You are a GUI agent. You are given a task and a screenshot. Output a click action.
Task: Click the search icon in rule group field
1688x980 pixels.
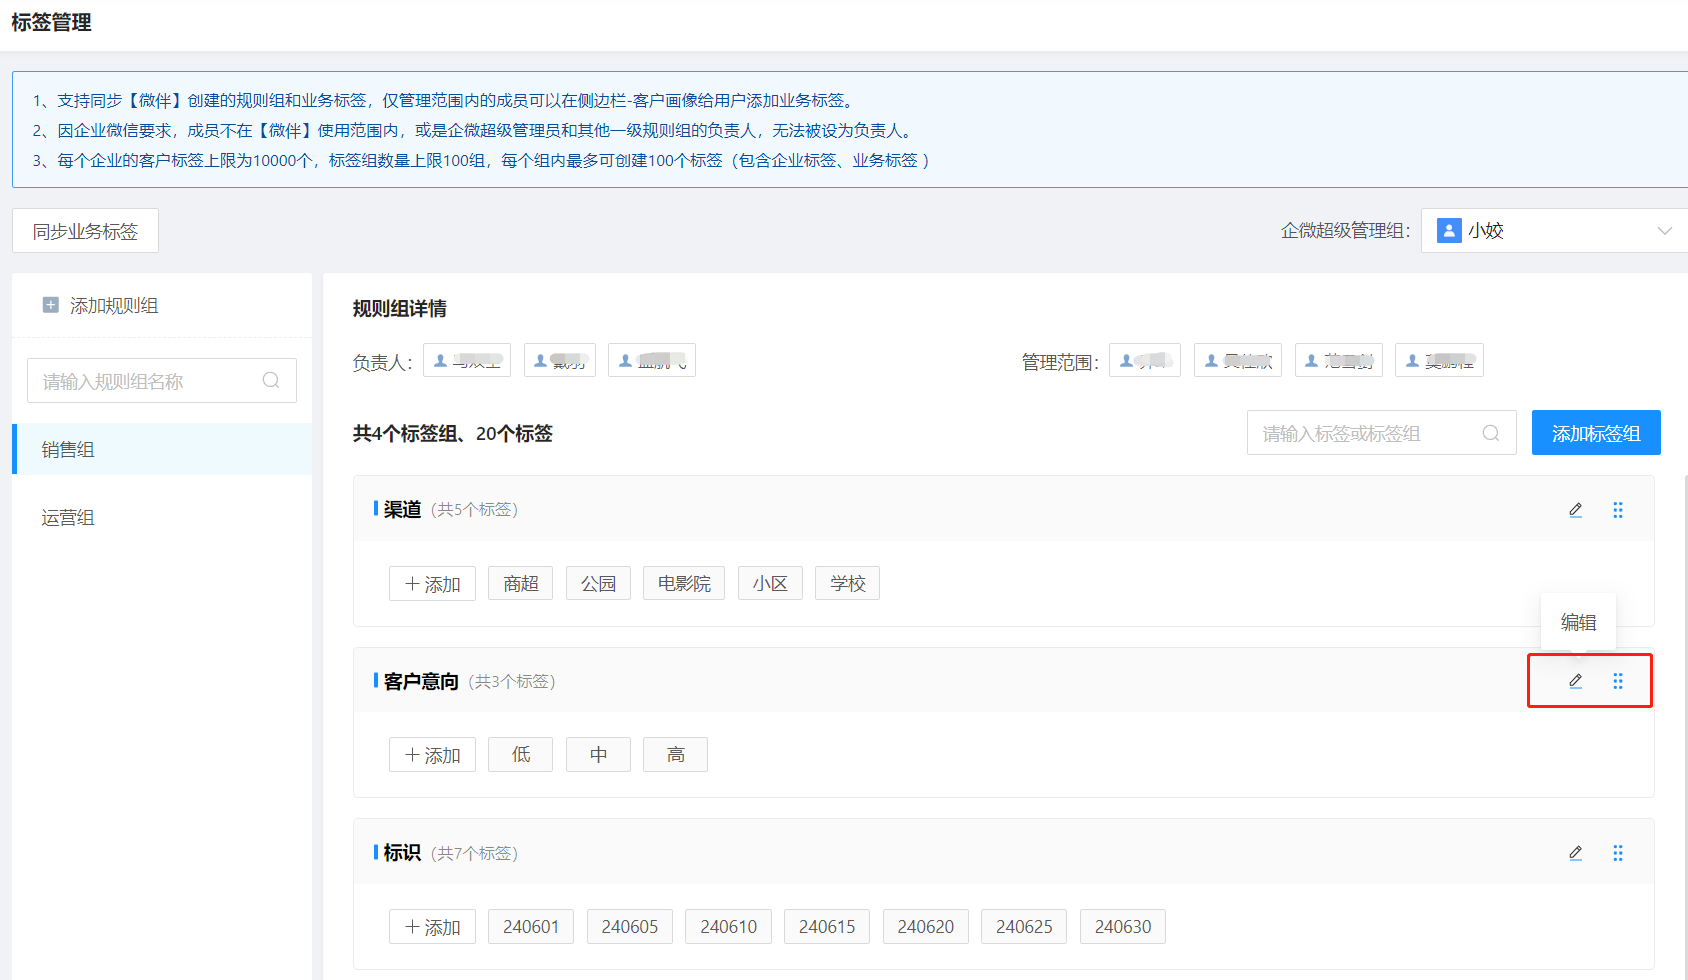click(x=271, y=381)
